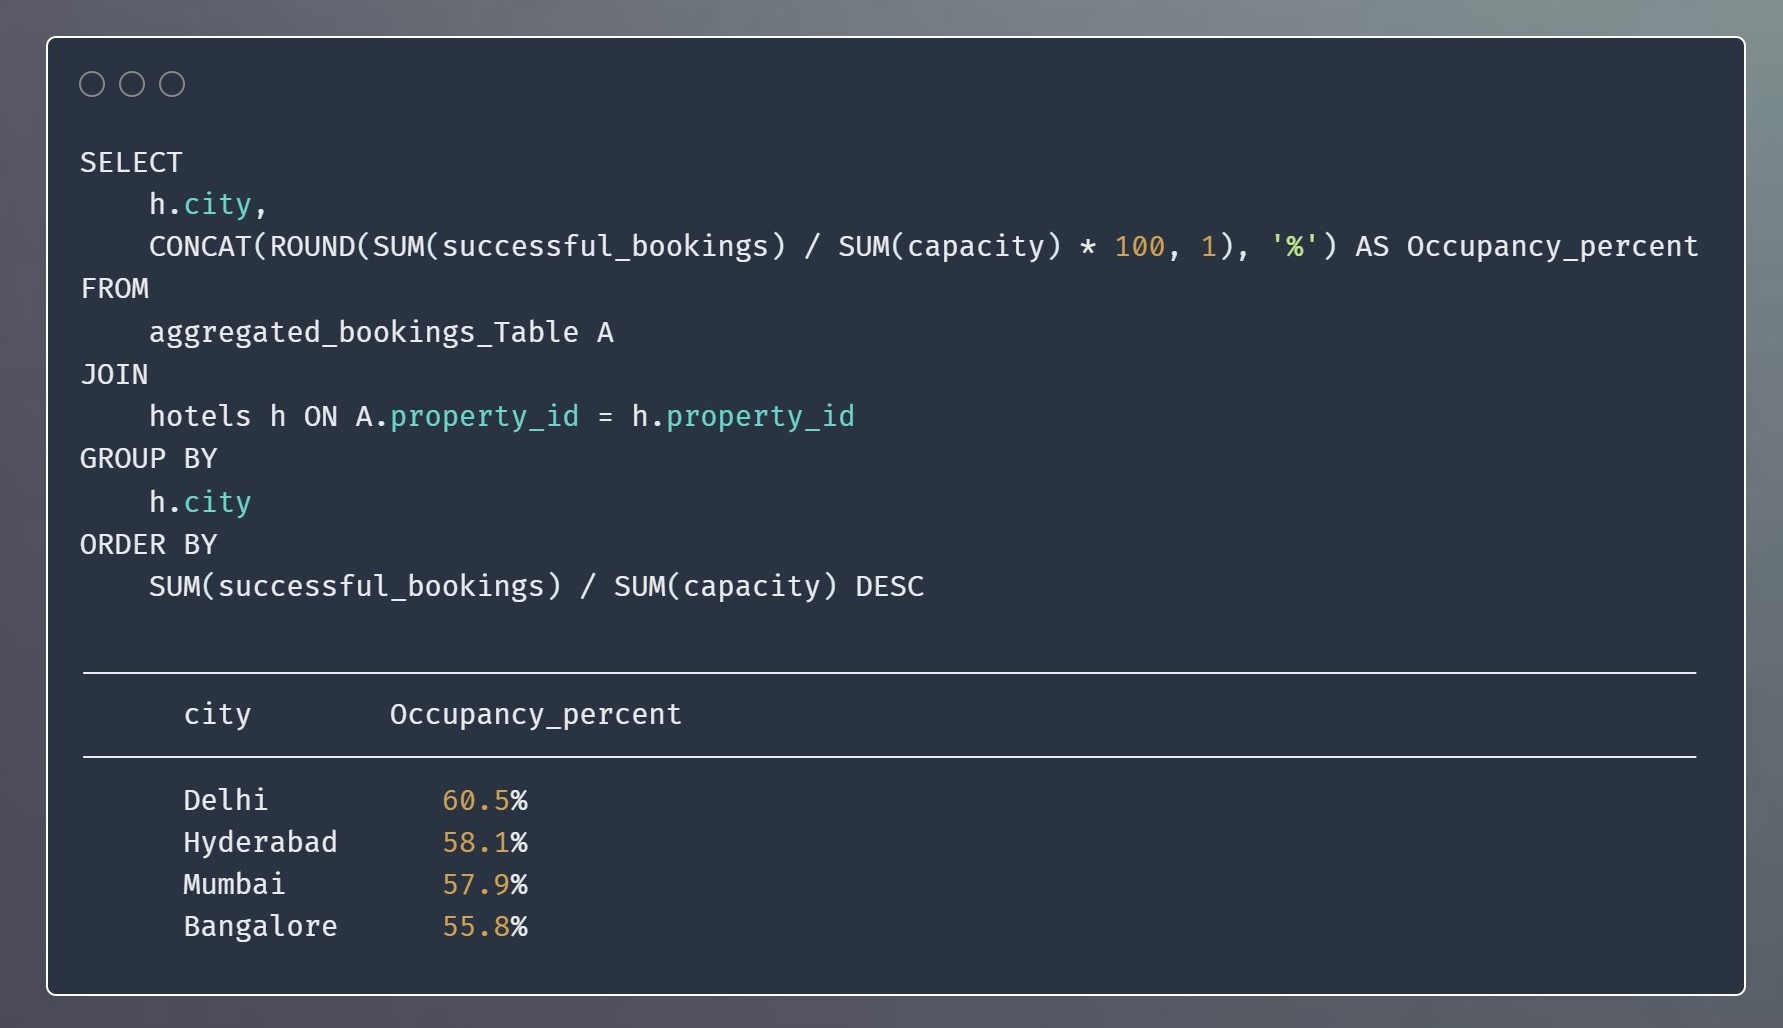Click the Delhi row city name
1783x1028 pixels.
[225, 801]
